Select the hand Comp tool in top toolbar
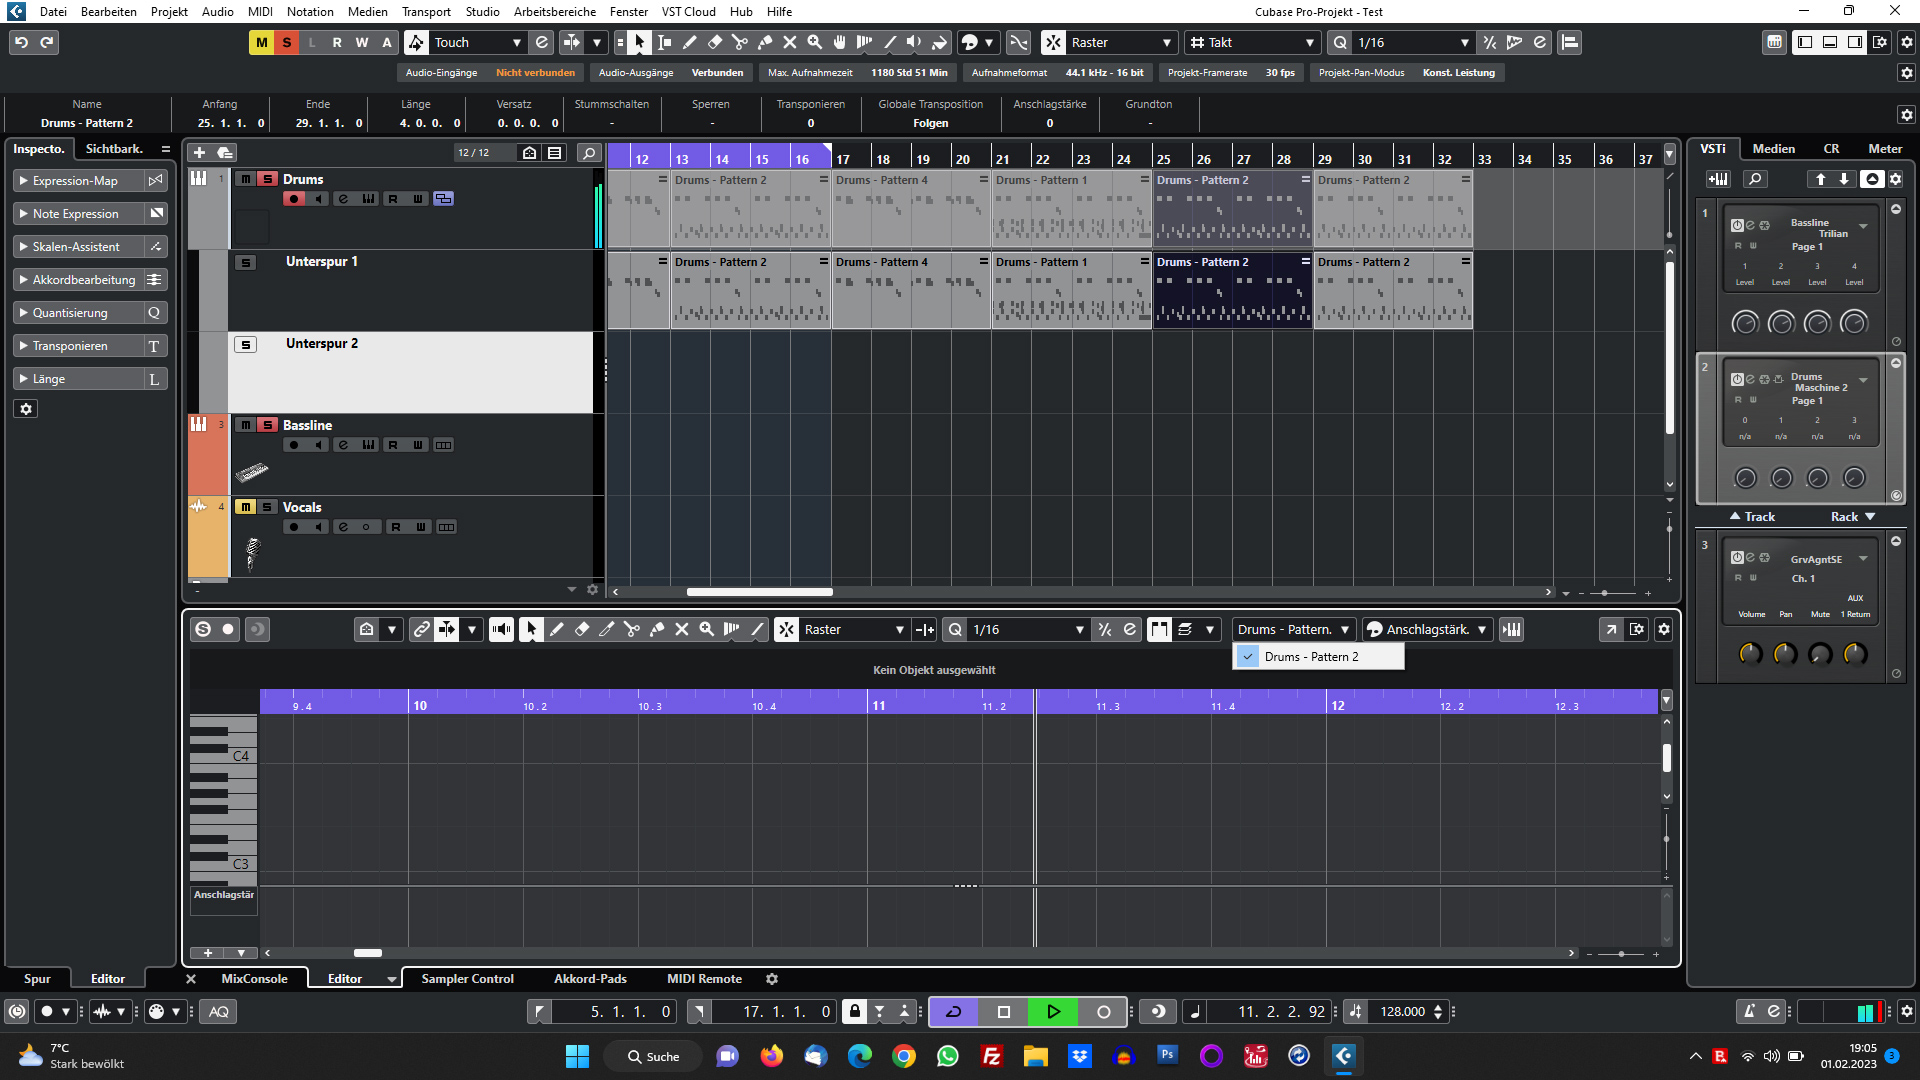The height and width of the screenshot is (1080, 1920). coord(840,42)
